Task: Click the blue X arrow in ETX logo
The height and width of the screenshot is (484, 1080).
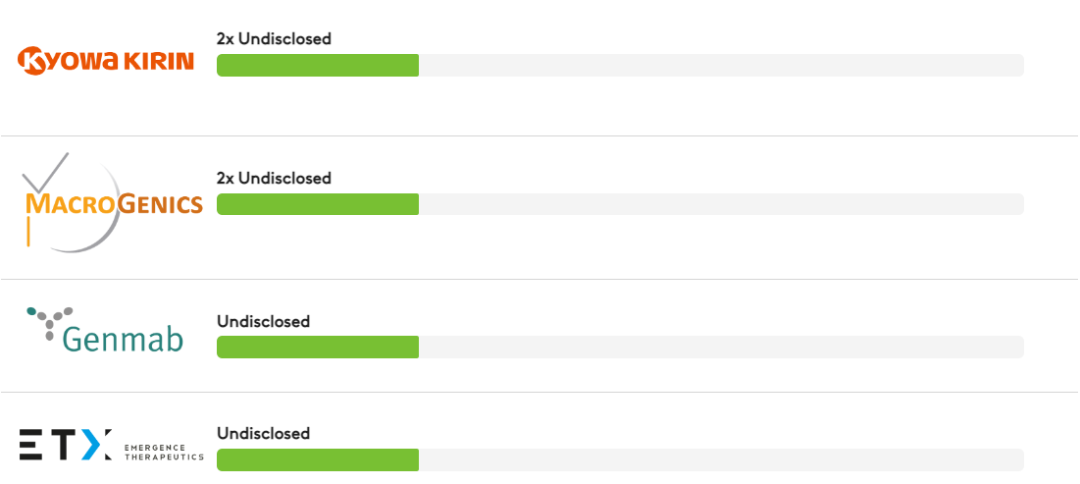Action: coord(97,444)
